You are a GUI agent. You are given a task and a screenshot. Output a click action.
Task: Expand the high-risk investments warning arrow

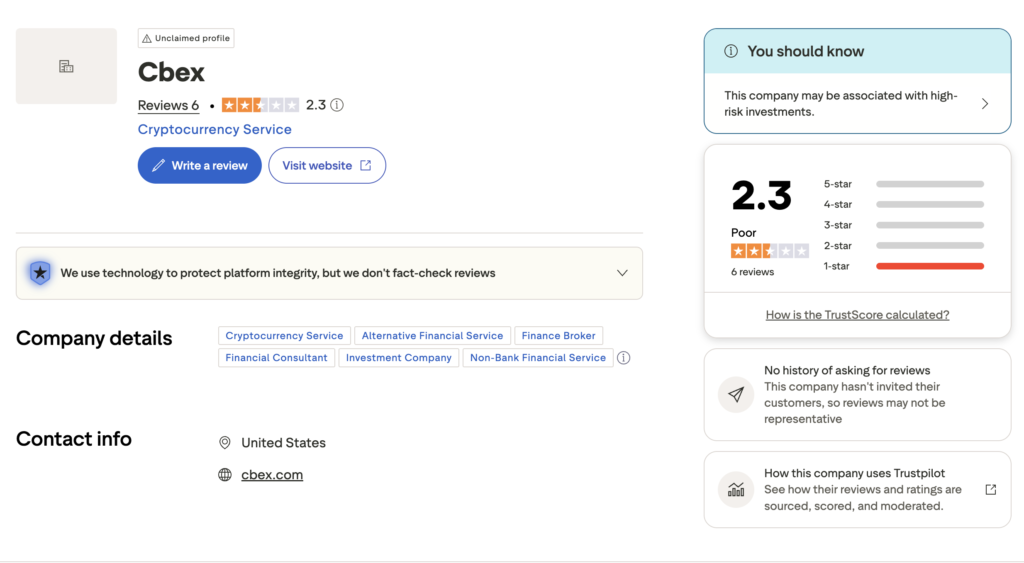985,104
